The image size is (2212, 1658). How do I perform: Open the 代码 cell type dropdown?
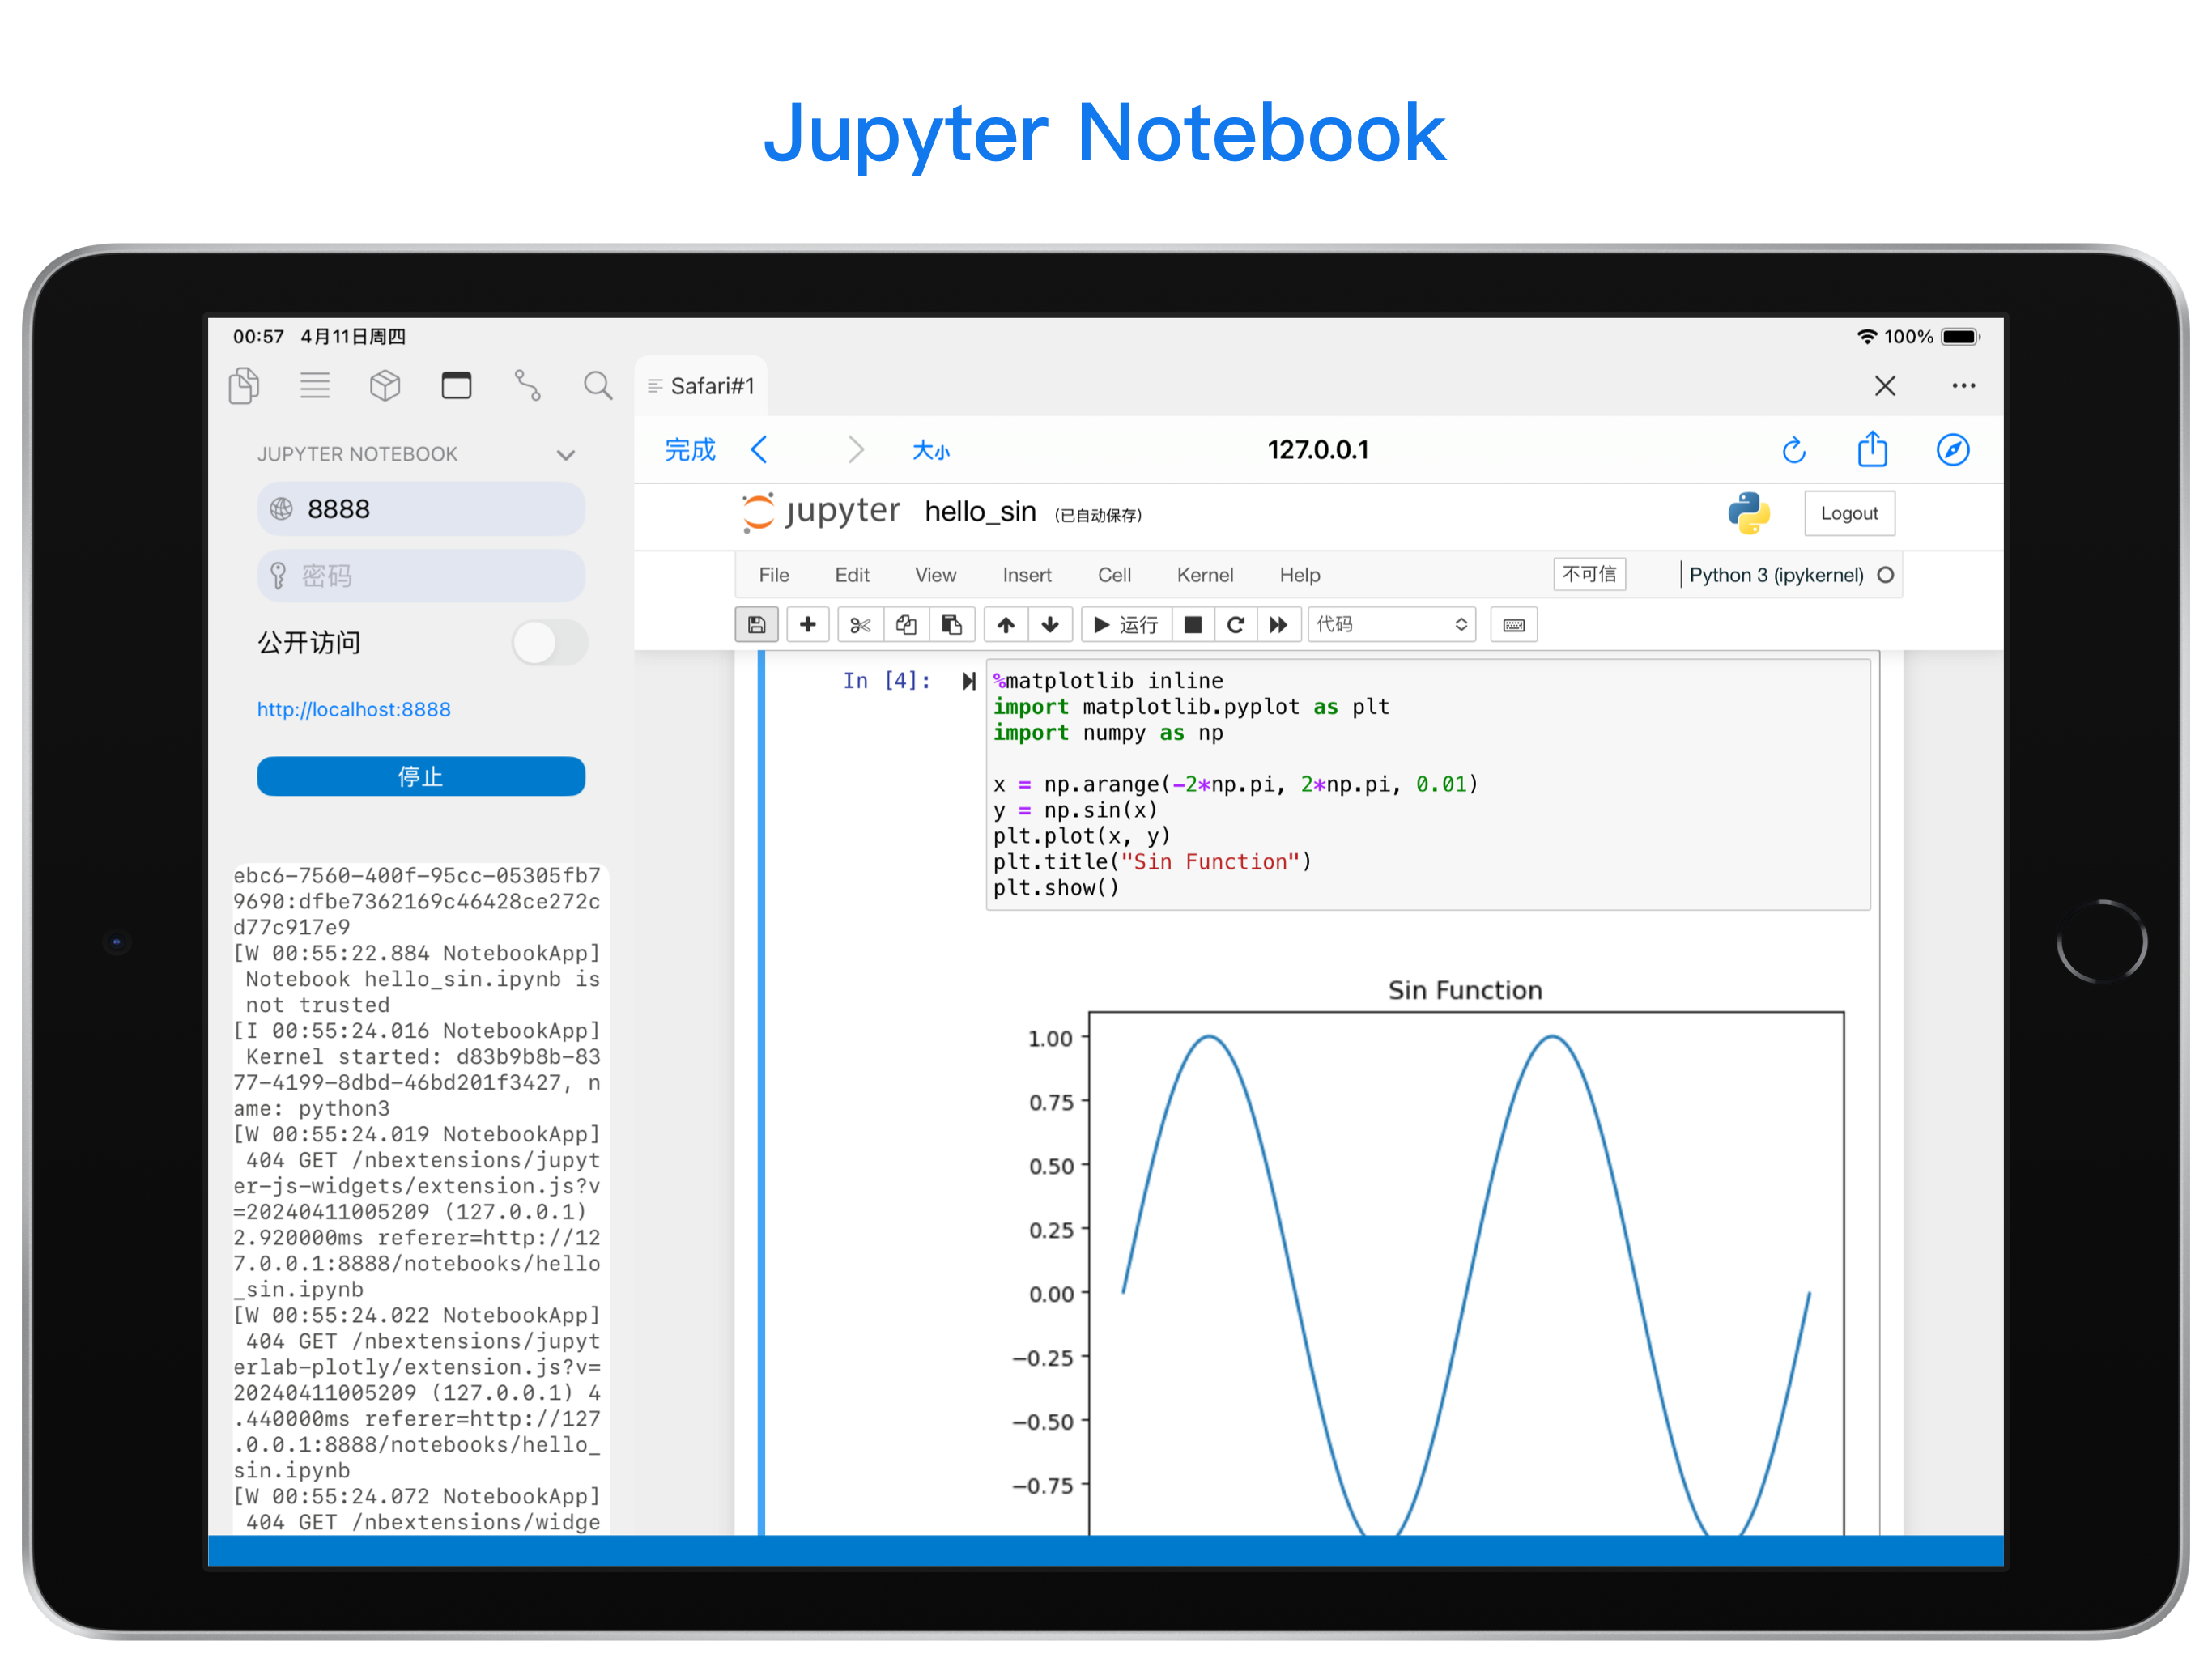[x=1391, y=625]
